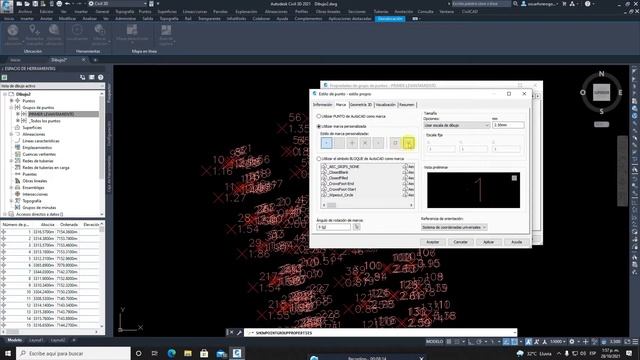
Task: Click the Modelo layout tab
Action: tap(15, 340)
